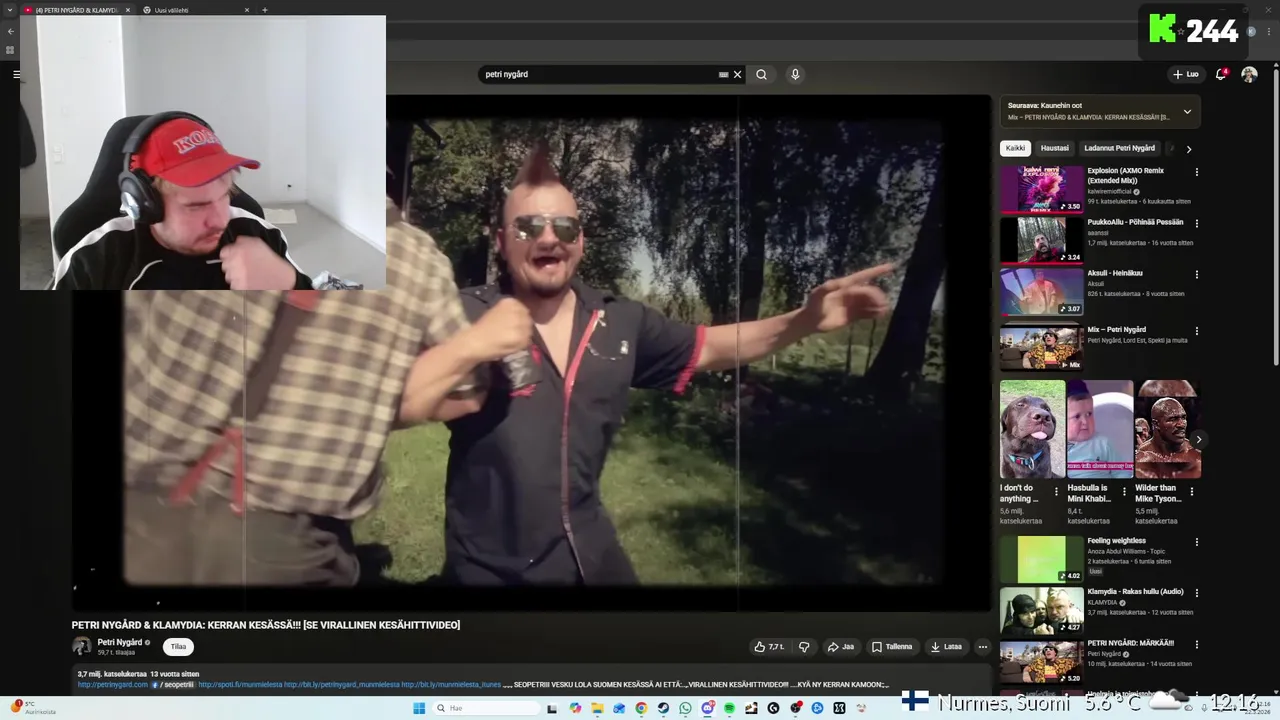The width and height of the screenshot is (1280, 720).
Task: Download the video with Lataa button
Action: [946, 647]
